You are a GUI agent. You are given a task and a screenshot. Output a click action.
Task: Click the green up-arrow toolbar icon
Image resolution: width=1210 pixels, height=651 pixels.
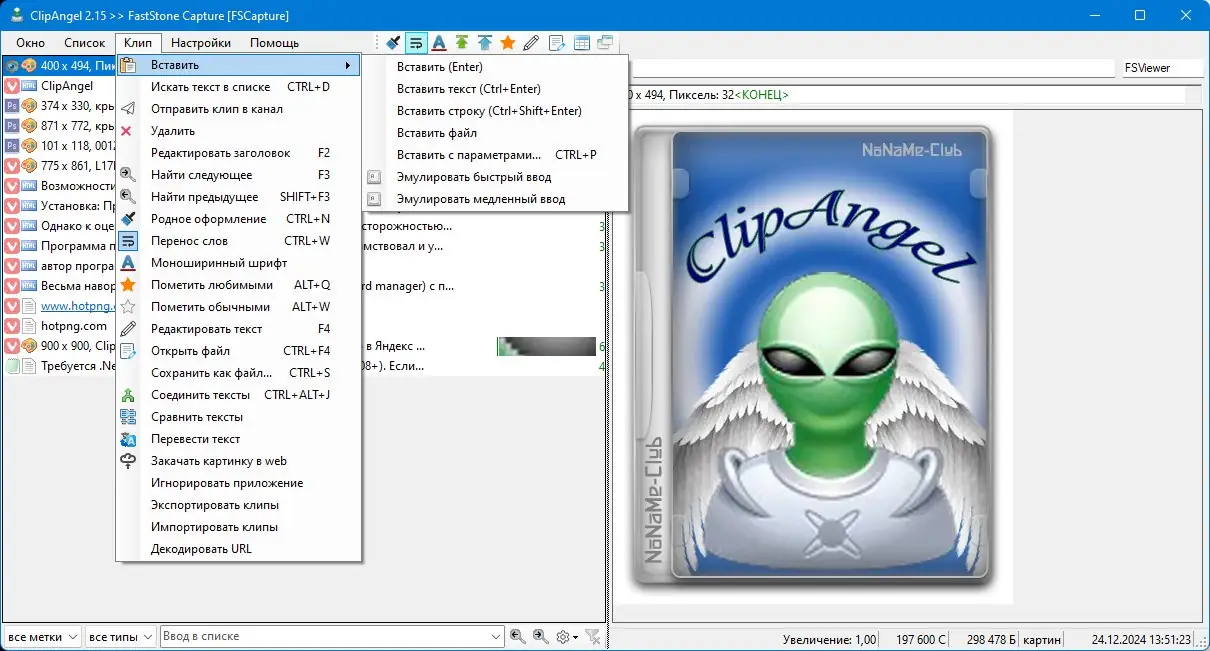coord(461,43)
